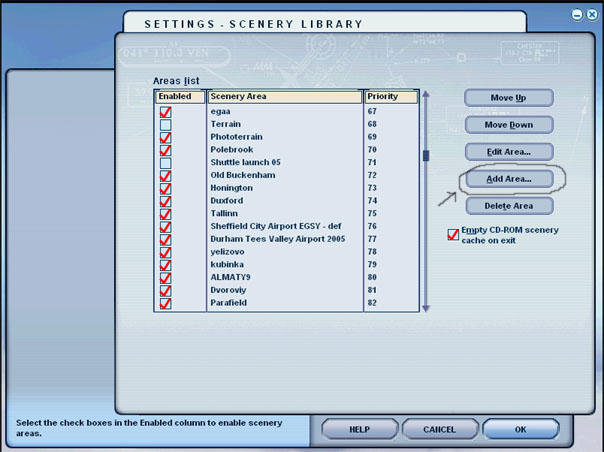Image resolution: width=604 pixels, height=452 pixels.
Task: Disable Durham Tees Valley Airport 2005 checkbox
Action: click(x=166, y=239)
